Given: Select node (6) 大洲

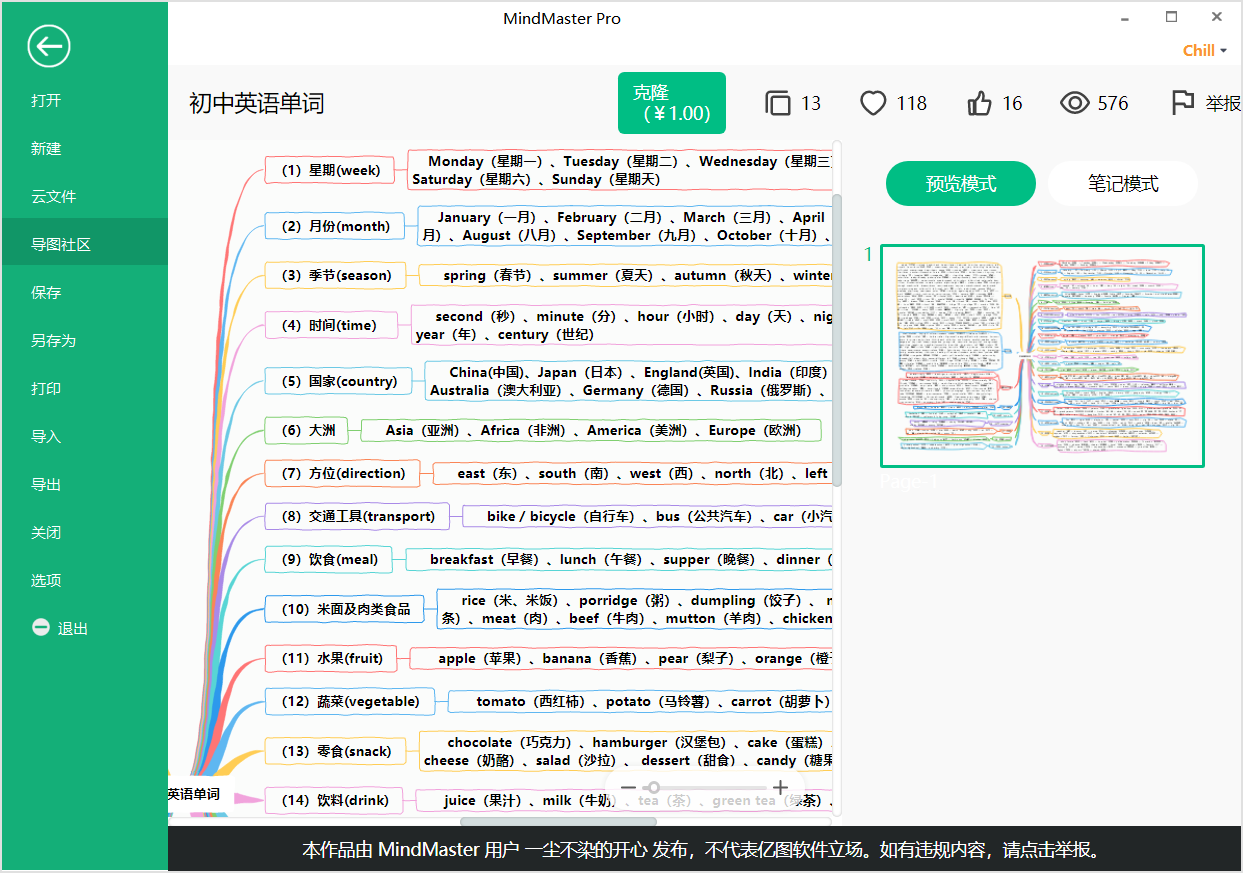Looking at the screenshot, I should pyautogui.click(x=308, y=430).
